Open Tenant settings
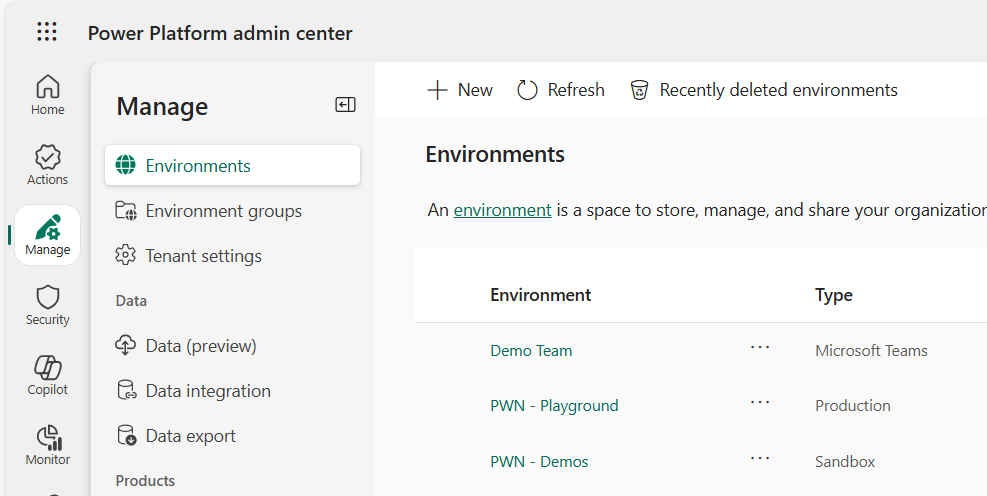987x496 pixels. point(203,256)
